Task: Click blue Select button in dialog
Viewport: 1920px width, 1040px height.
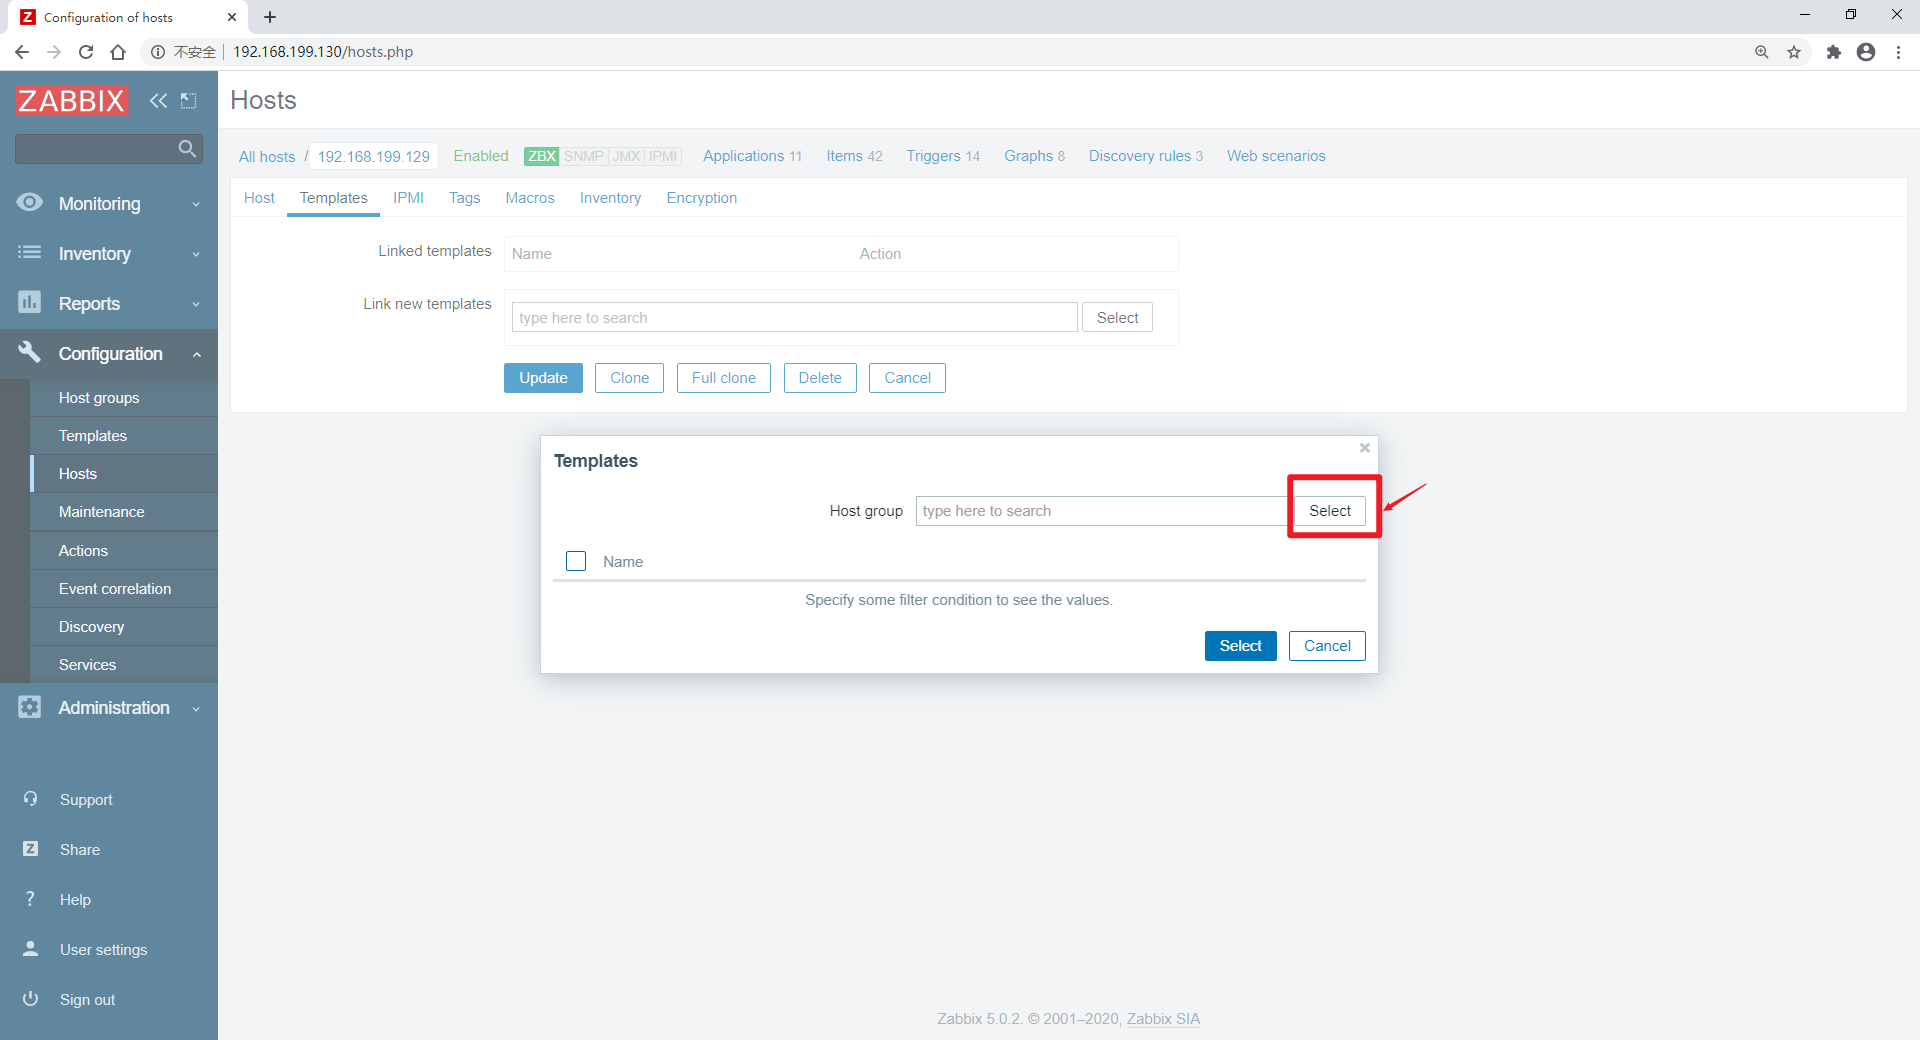Action: [x=1240, y=646]
